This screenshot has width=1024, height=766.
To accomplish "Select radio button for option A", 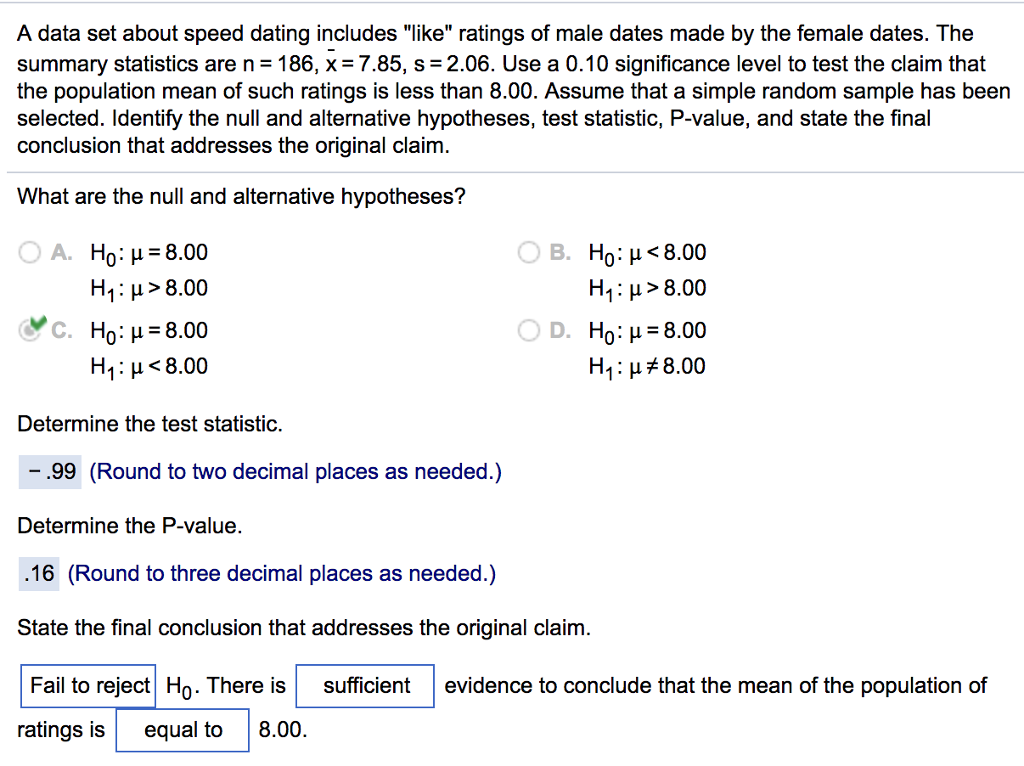I will (29, 252).
